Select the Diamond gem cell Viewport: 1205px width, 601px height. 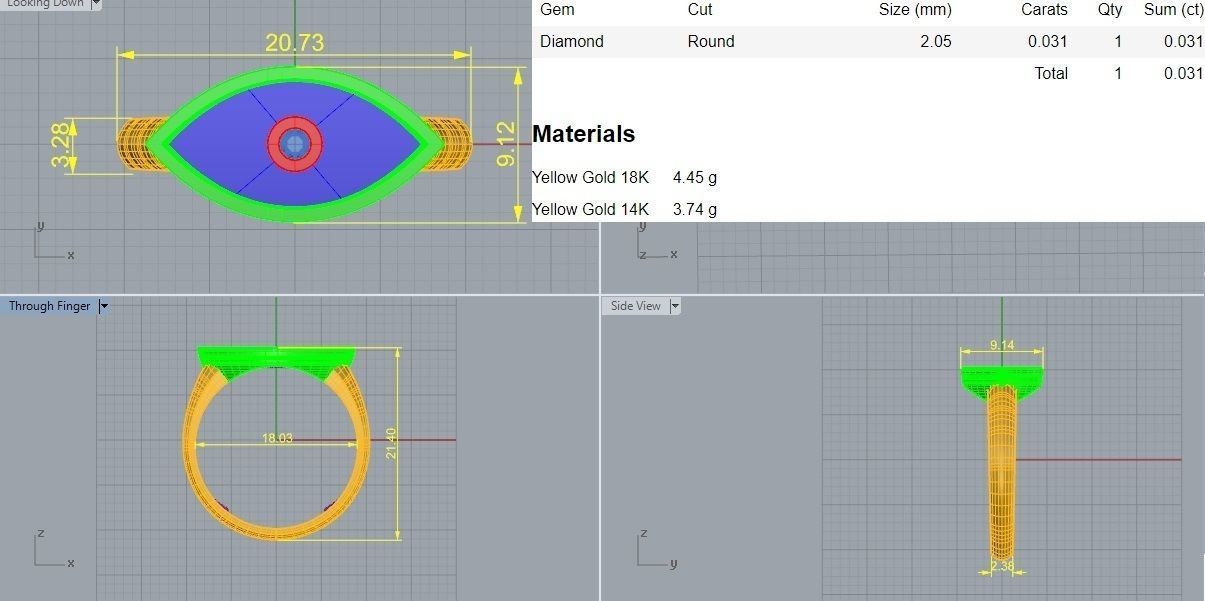coord(572,41)
